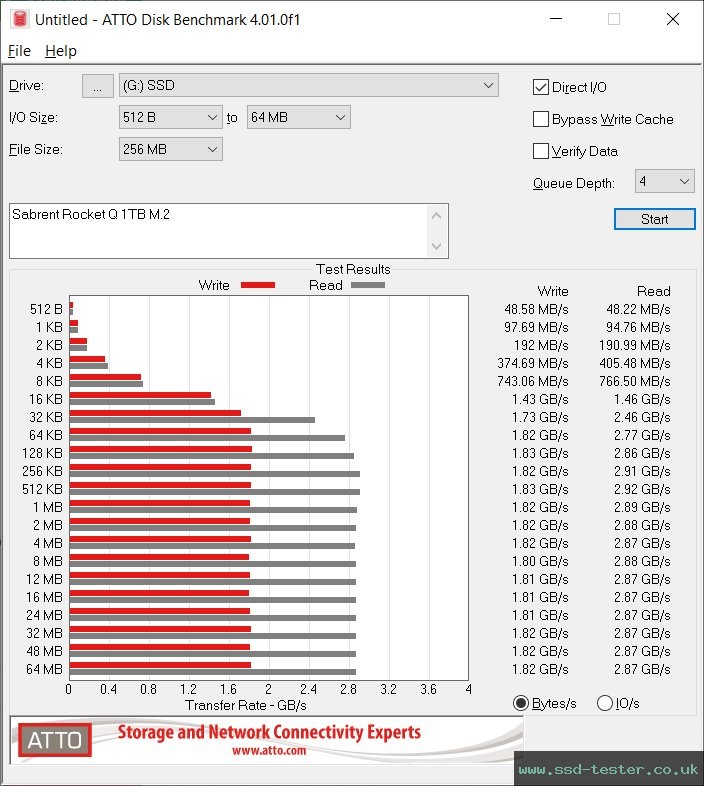Click the 48.58 MB/s write value
The width and height of the screenshot is (704, 786).
click(x=536, y=309)
